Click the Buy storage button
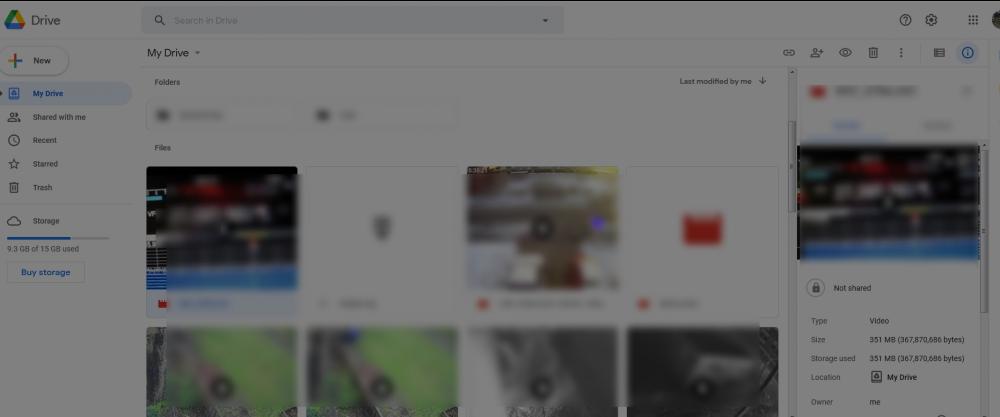The height and width of the screenshot is (417, 1000). pos(46,272)
